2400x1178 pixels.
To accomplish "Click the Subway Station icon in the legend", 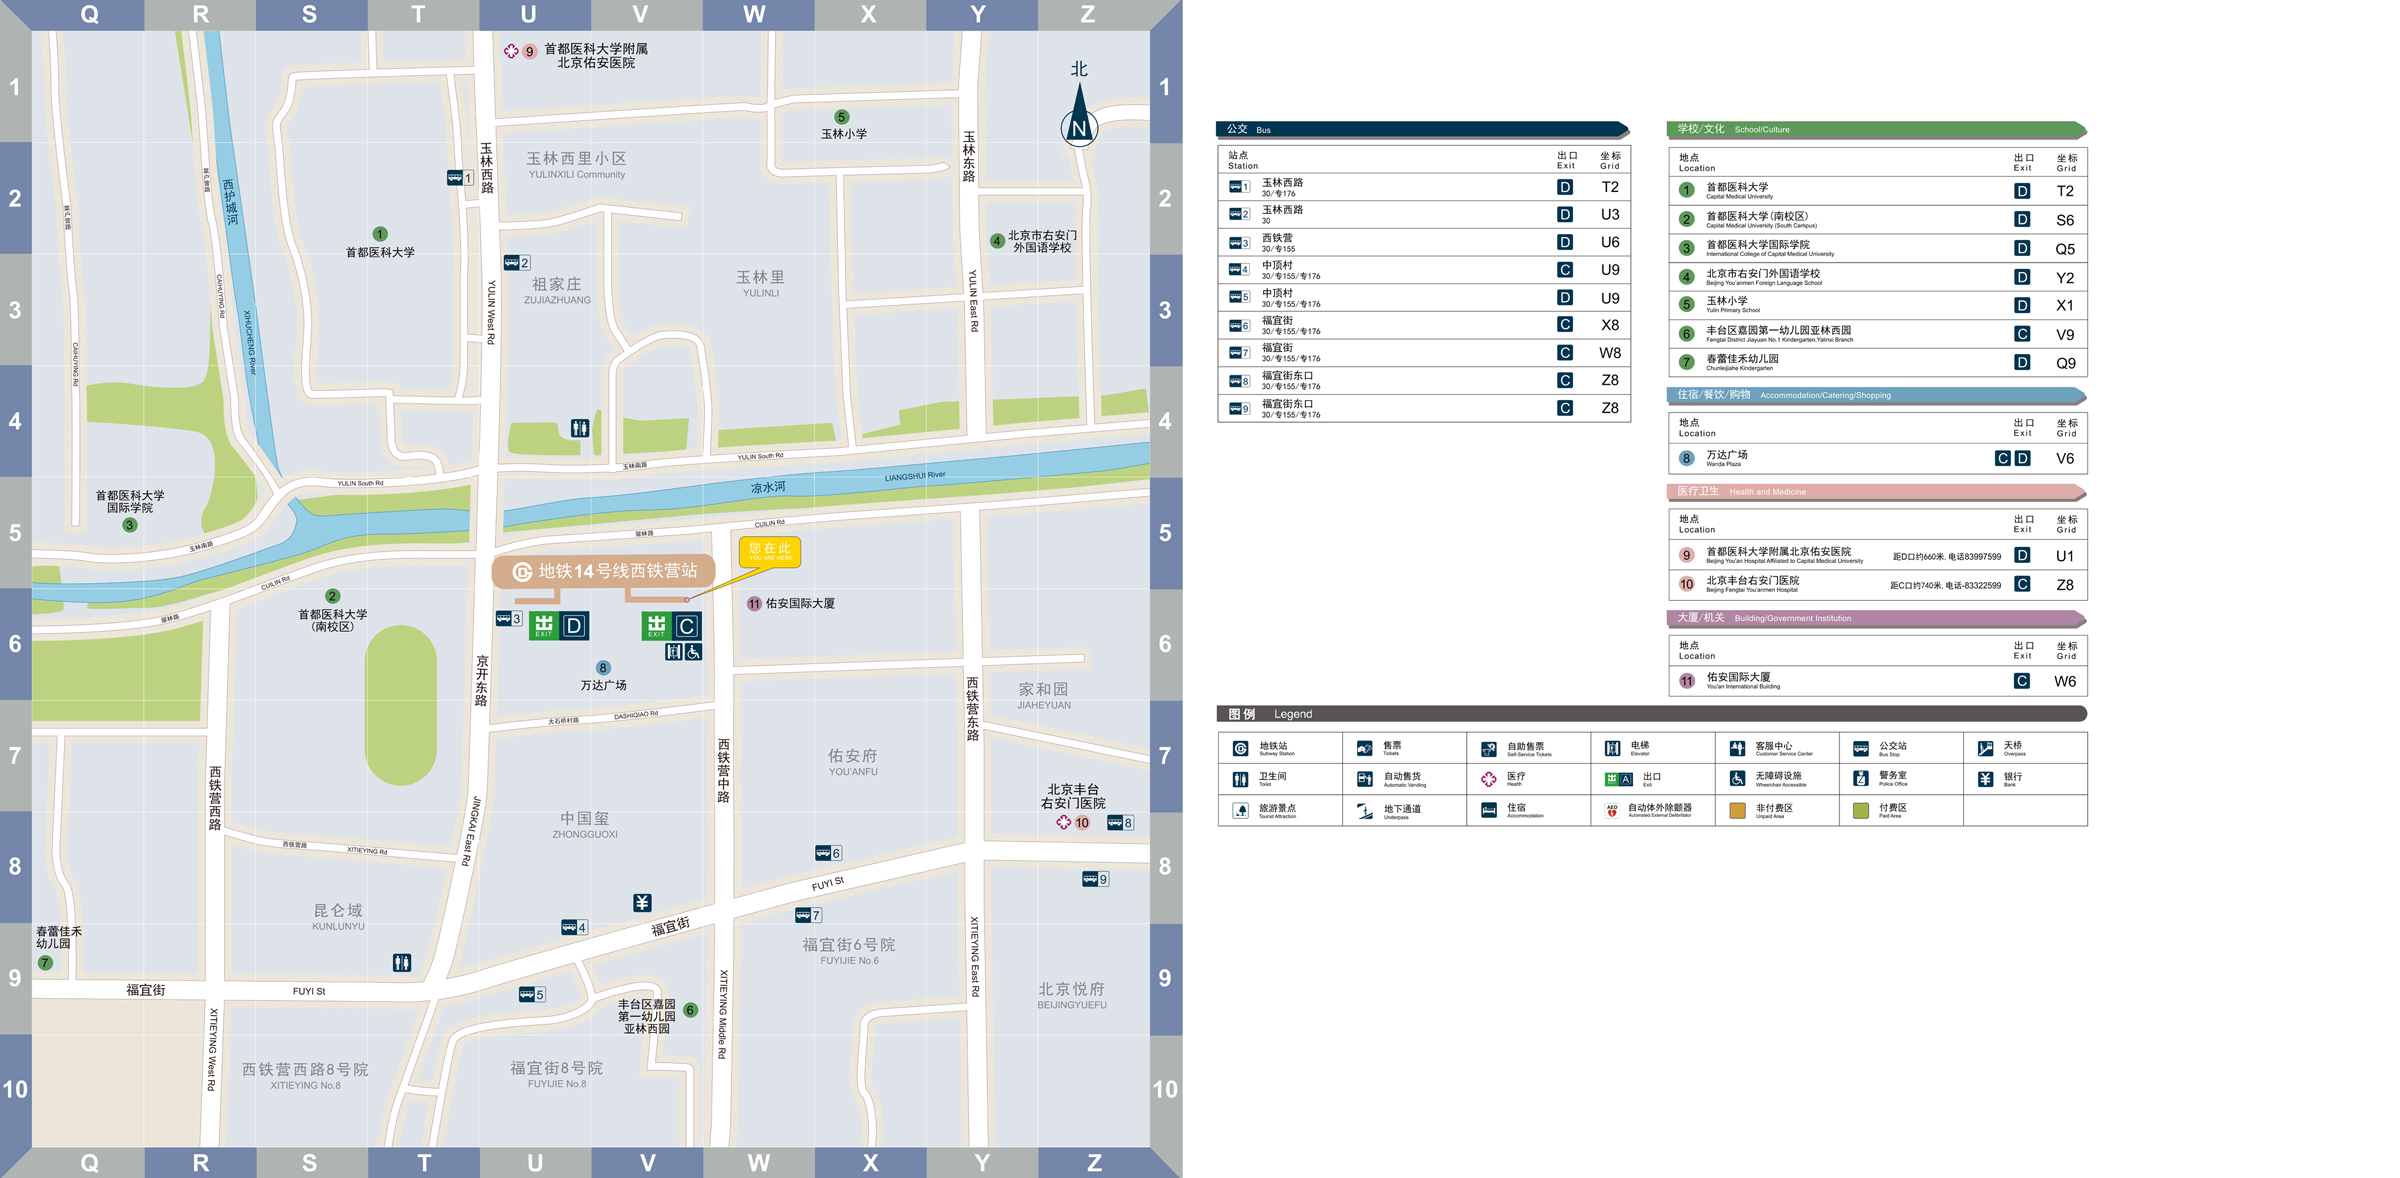I will (1240, 748).
